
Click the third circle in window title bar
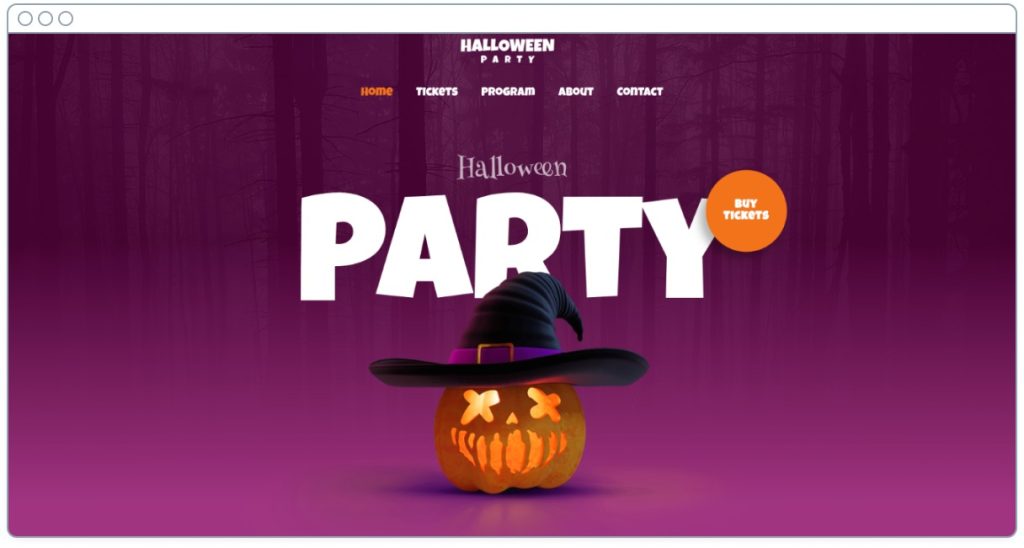tap(65, 18)
